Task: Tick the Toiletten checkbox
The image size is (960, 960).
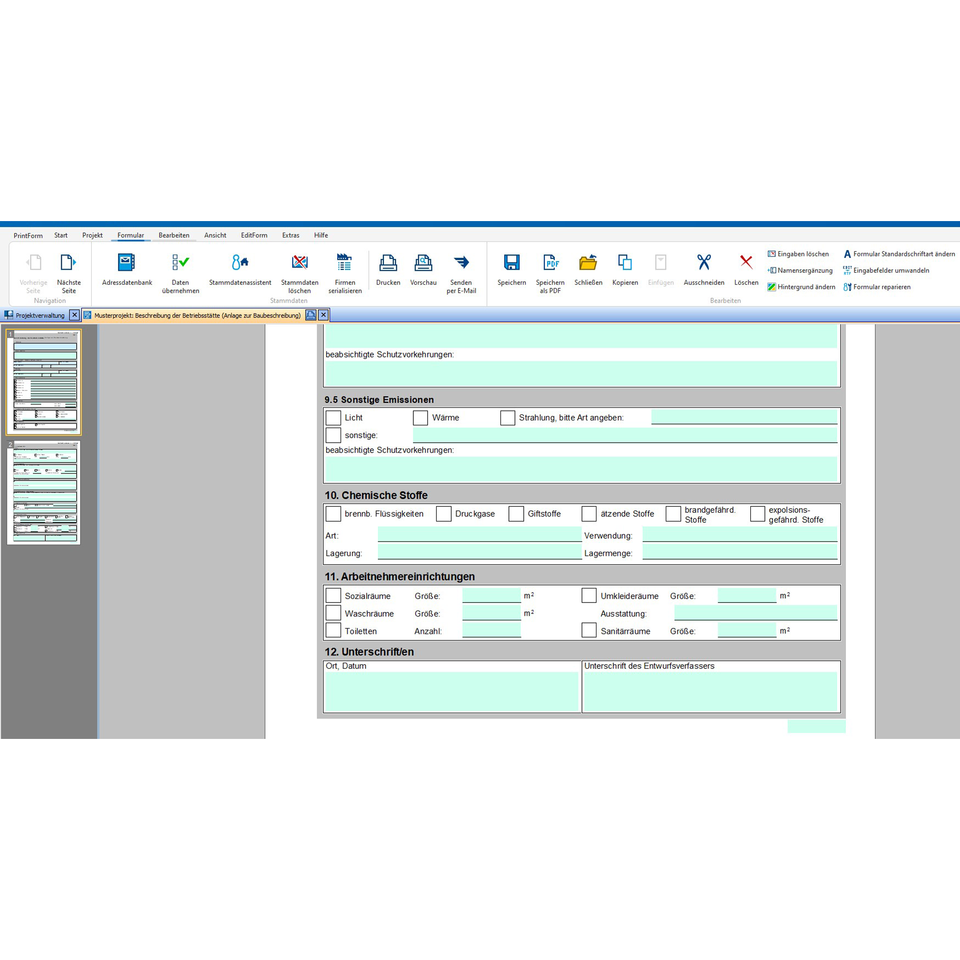Action: [x=333, y=630]
